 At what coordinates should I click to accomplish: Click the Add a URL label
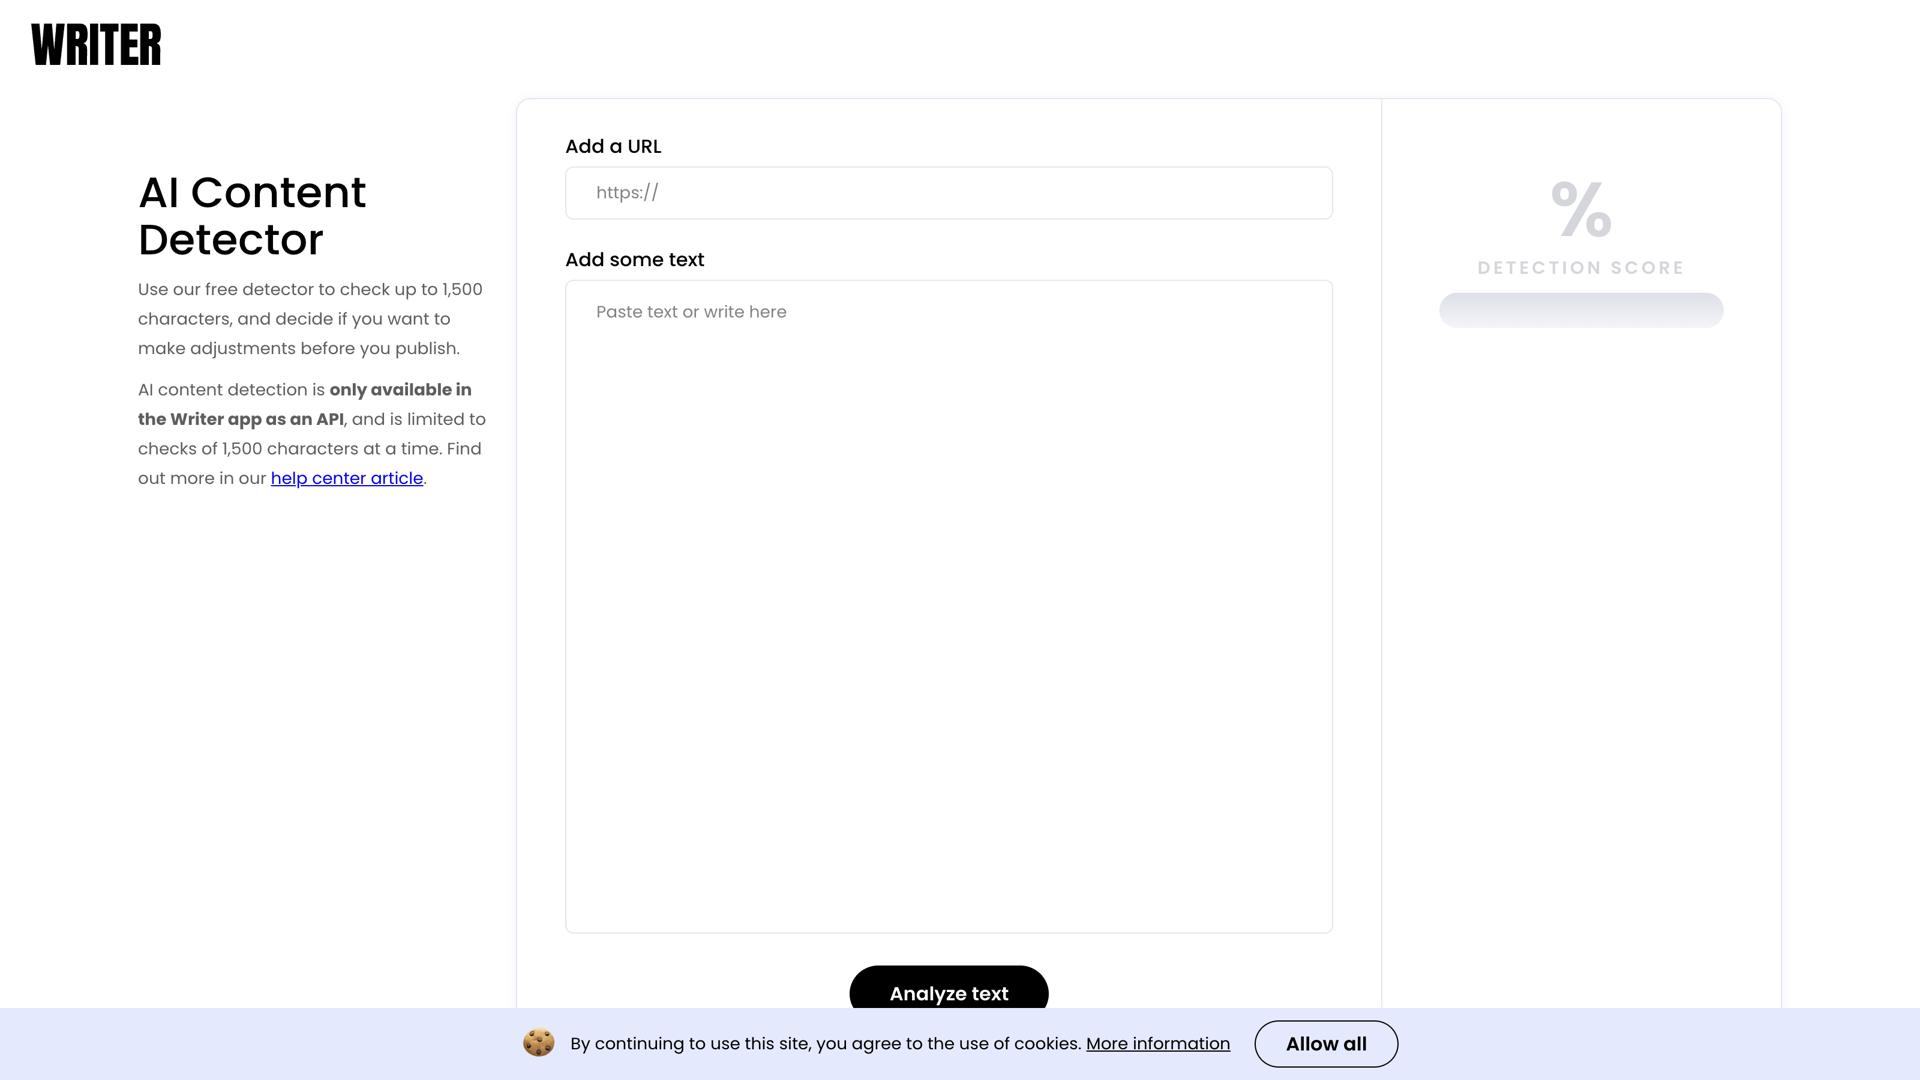tap(613, 146)
